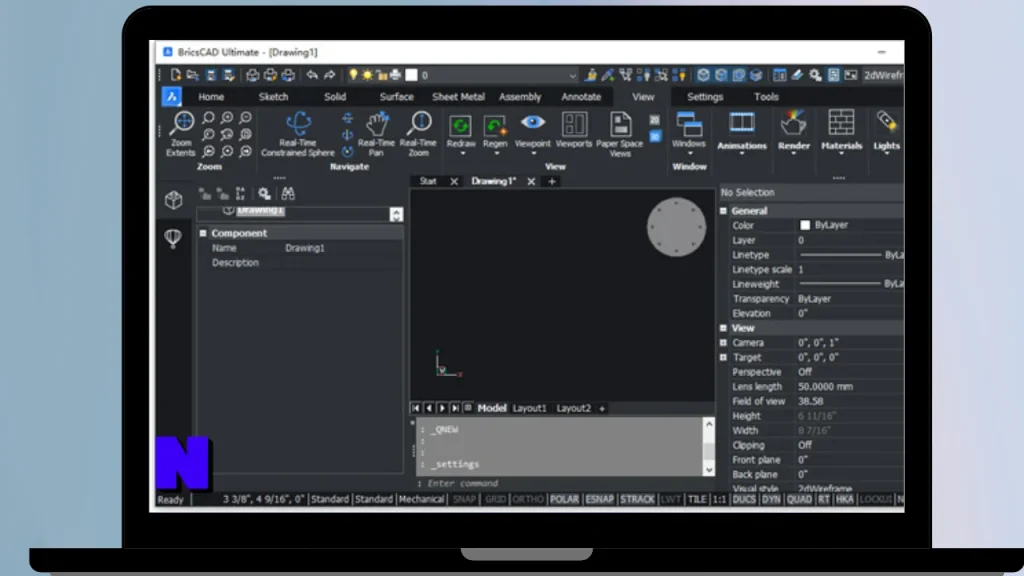Open the Sketch ribbon tab

[x=273, y=97]
